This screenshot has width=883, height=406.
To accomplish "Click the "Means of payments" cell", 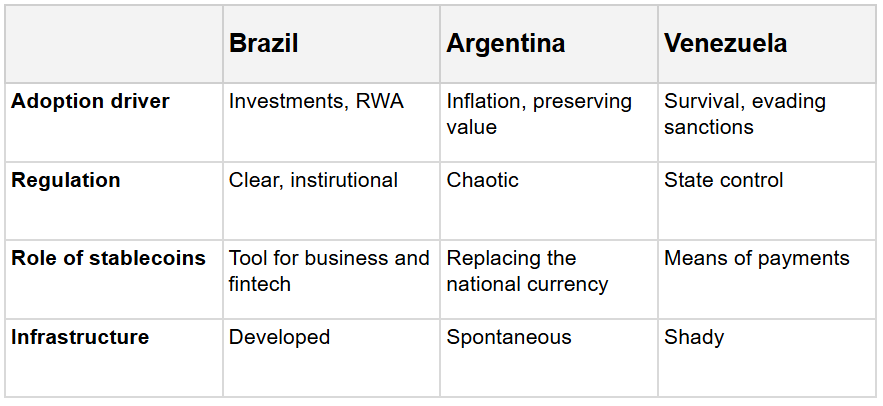I will (x=757, y=259).
